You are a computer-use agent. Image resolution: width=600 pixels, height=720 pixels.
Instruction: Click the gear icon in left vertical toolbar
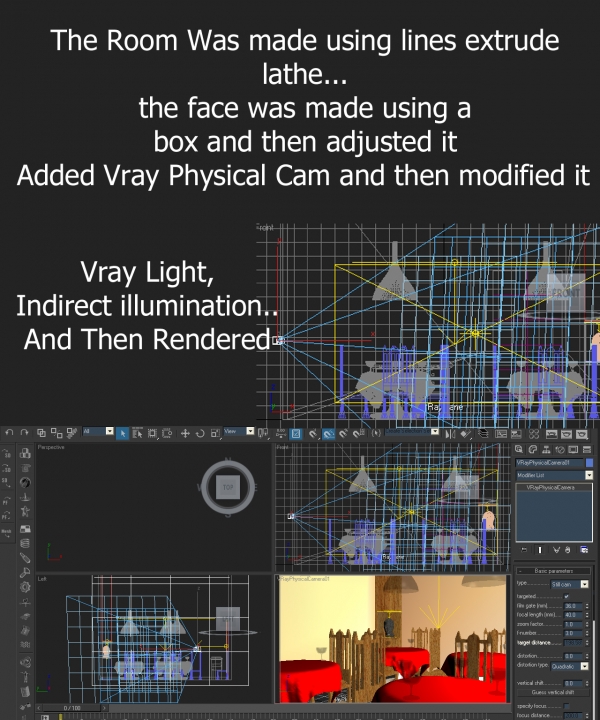(25, 587)
